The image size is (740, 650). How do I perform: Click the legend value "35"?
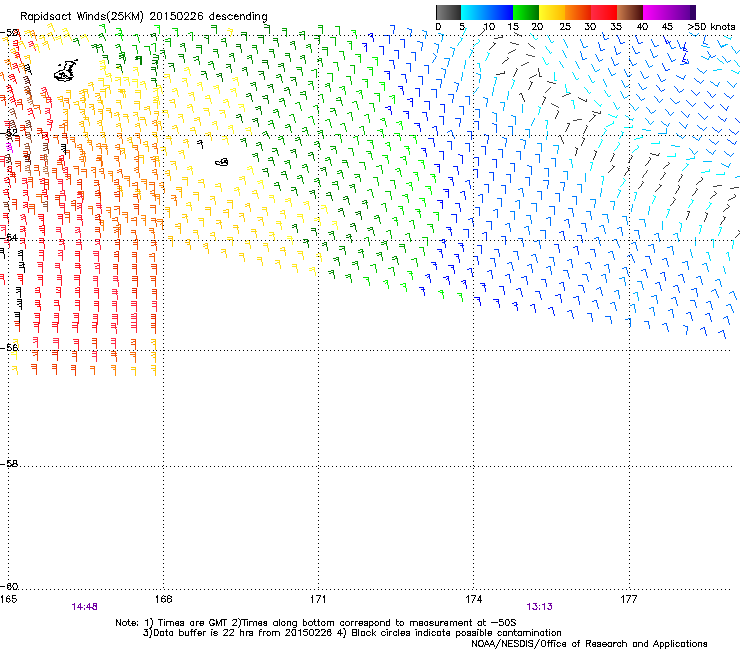pos(616,27)
